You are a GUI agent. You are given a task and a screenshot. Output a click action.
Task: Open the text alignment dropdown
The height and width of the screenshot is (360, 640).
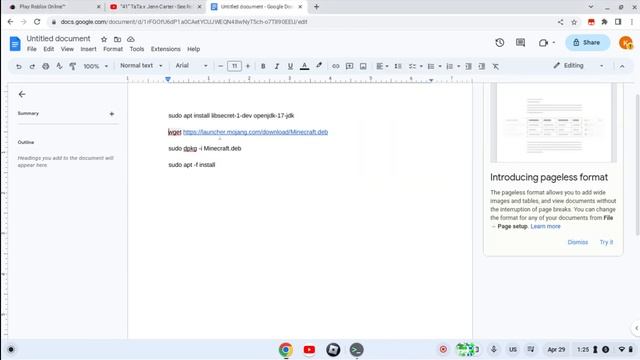pos(382,66)
